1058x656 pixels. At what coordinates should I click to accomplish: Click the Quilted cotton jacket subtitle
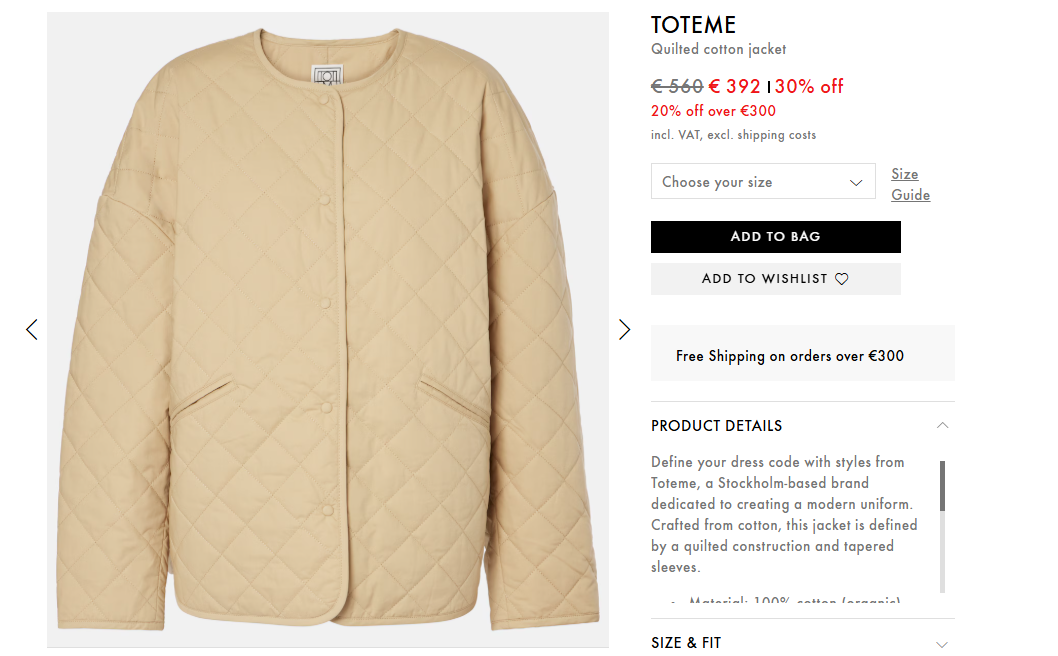[x=718, y=49]
